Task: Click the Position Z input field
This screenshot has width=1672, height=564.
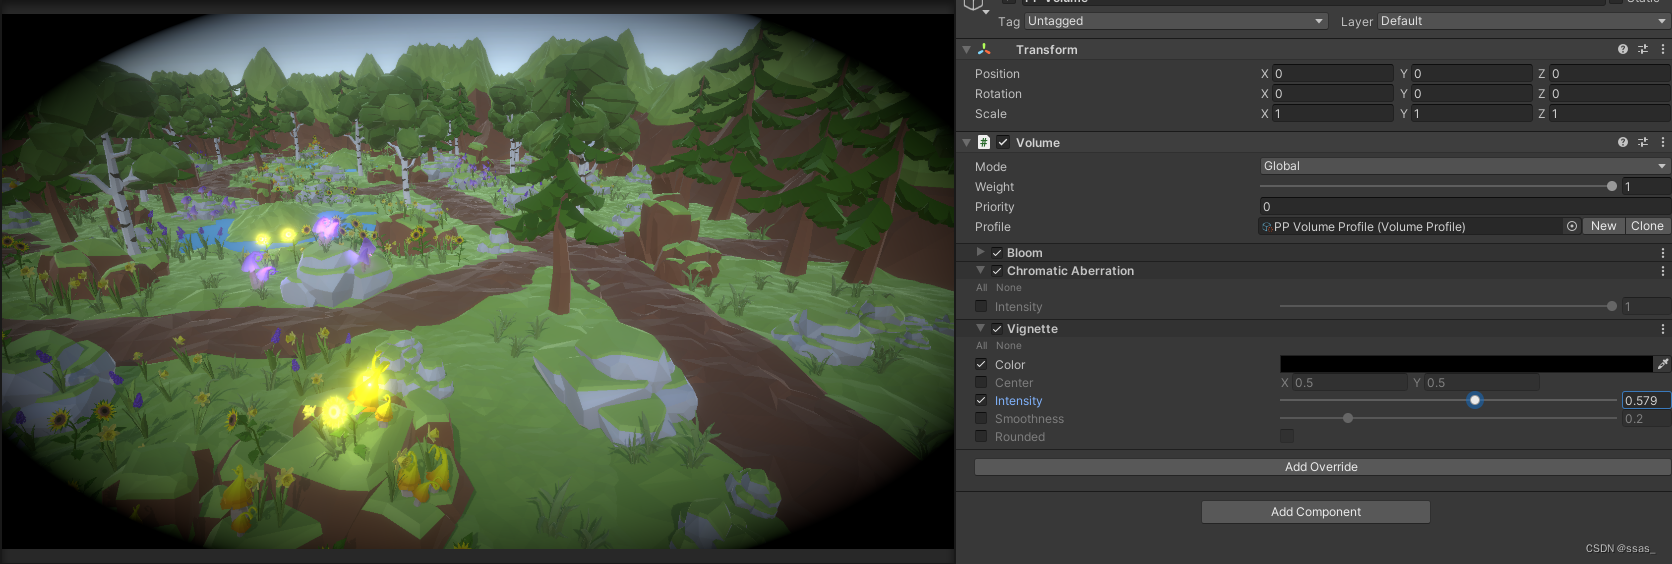Action: point(1610,73)
